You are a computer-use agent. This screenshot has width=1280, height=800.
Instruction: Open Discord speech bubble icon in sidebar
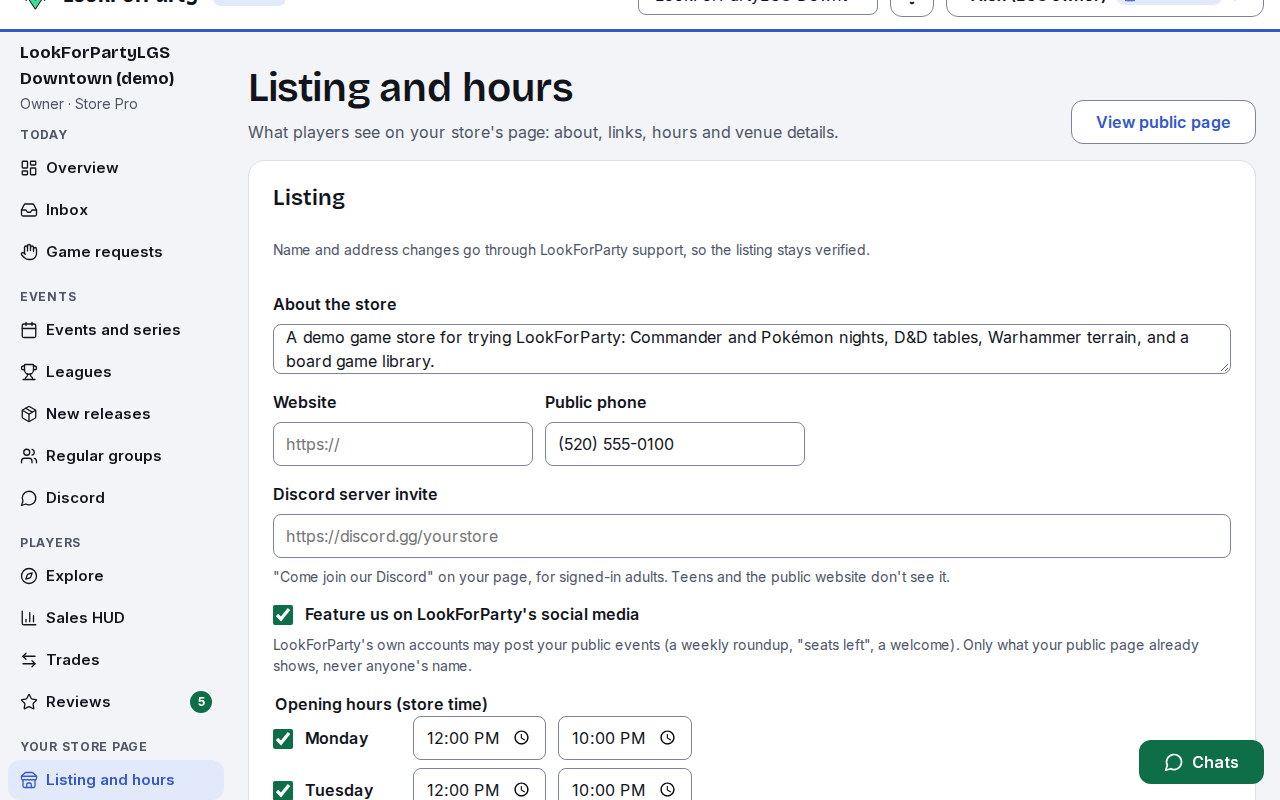(29, 498)
